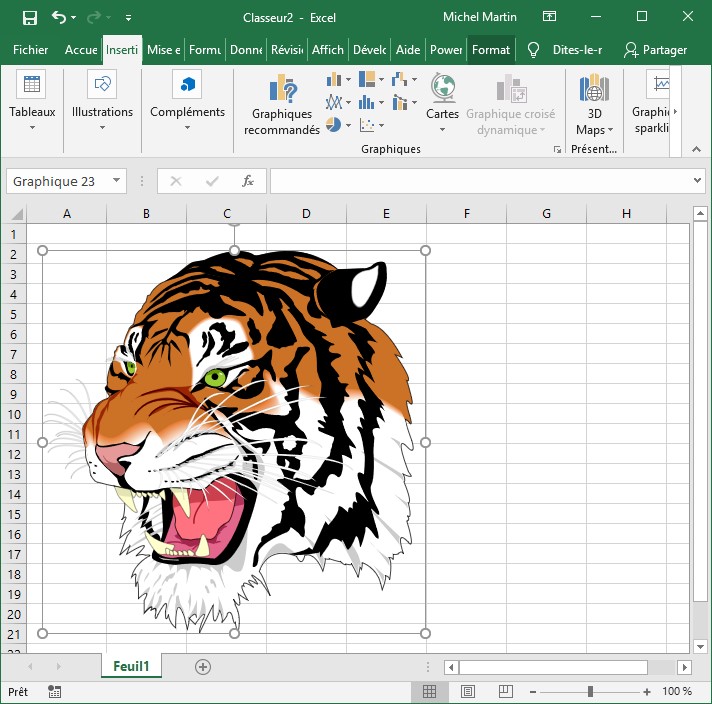Open the 3D Maps tool
The image size is (712, 704).
point(594,105)
